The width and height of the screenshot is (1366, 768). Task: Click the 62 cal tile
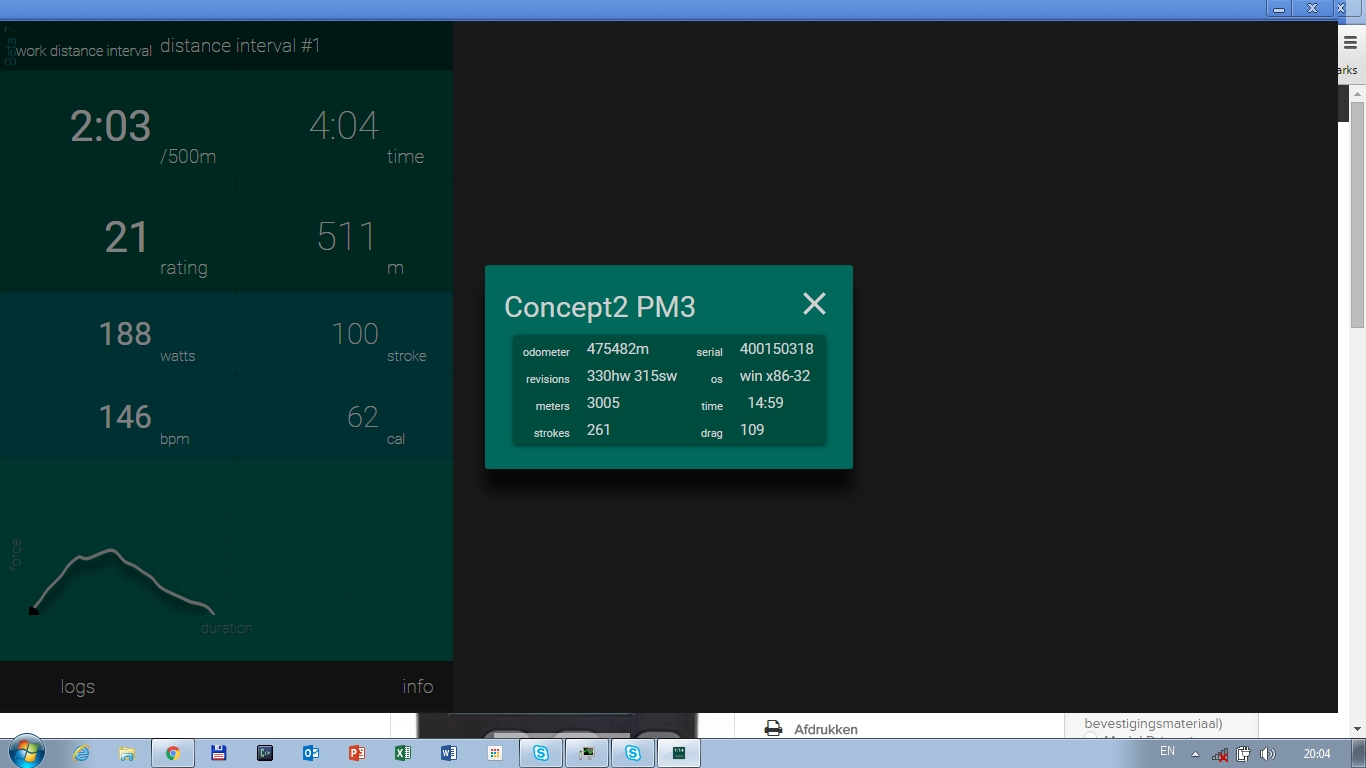click(345, 417)
